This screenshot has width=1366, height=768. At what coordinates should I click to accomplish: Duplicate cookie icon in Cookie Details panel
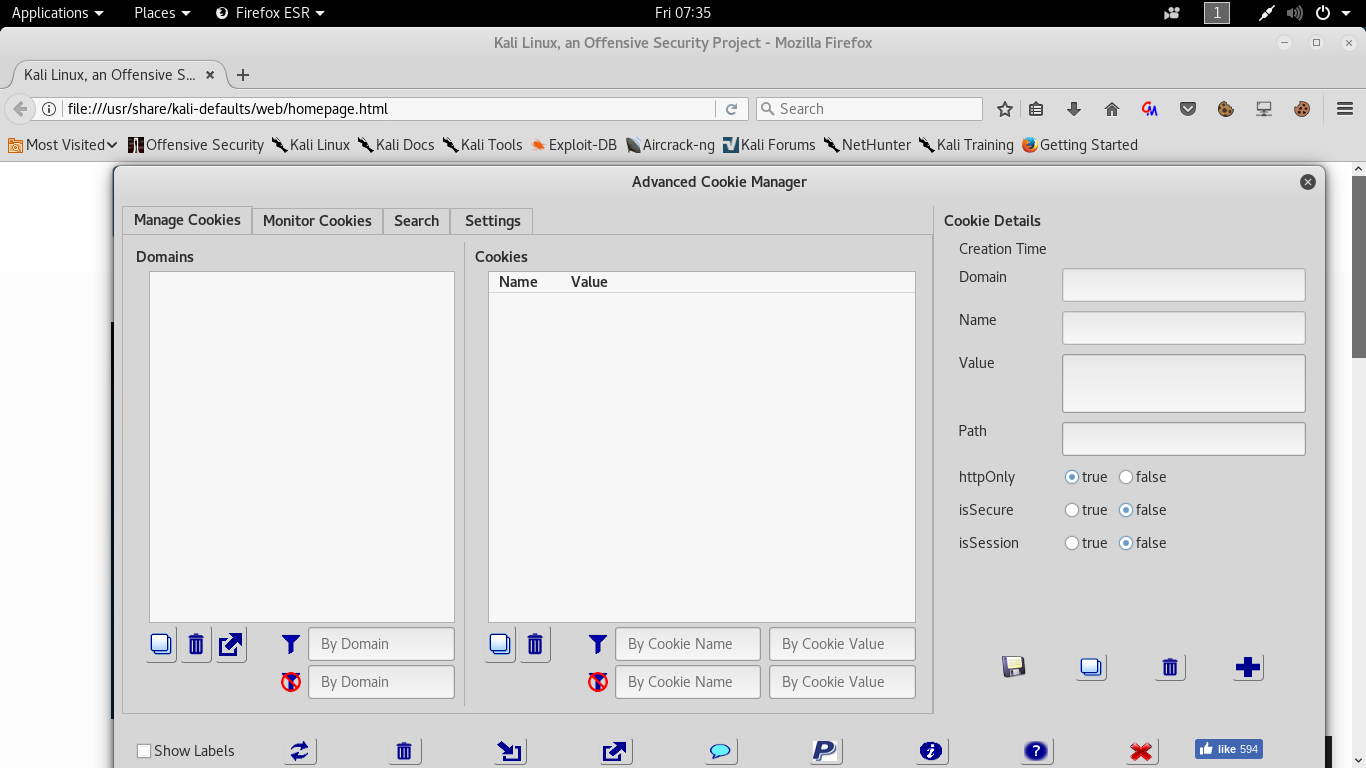click(1092, 667)
